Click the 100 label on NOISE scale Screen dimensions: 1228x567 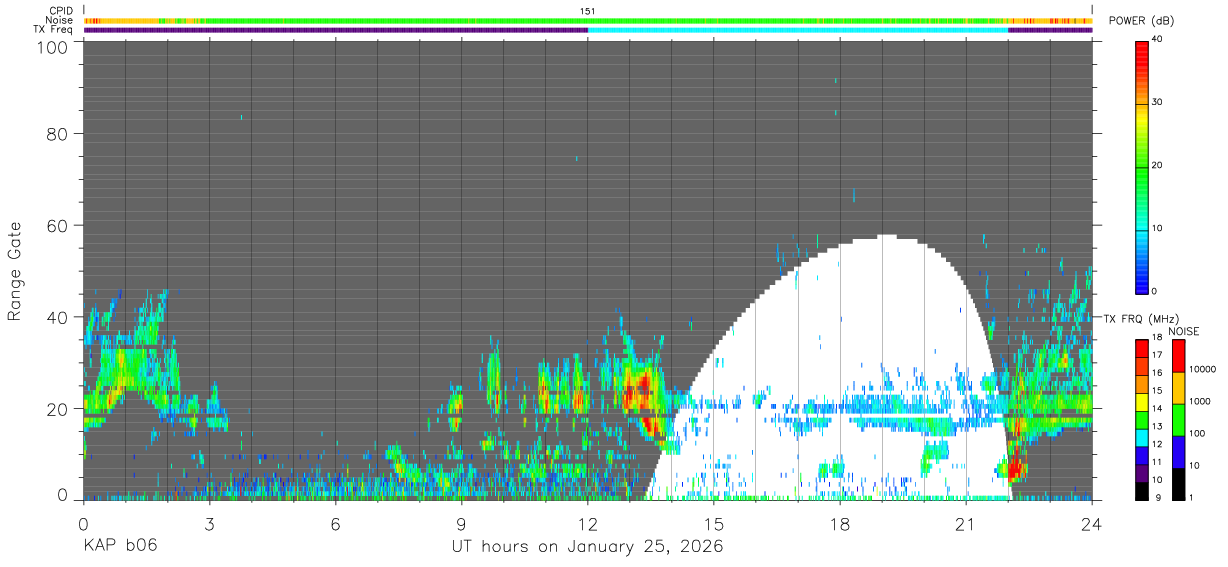click(1197, 433)
